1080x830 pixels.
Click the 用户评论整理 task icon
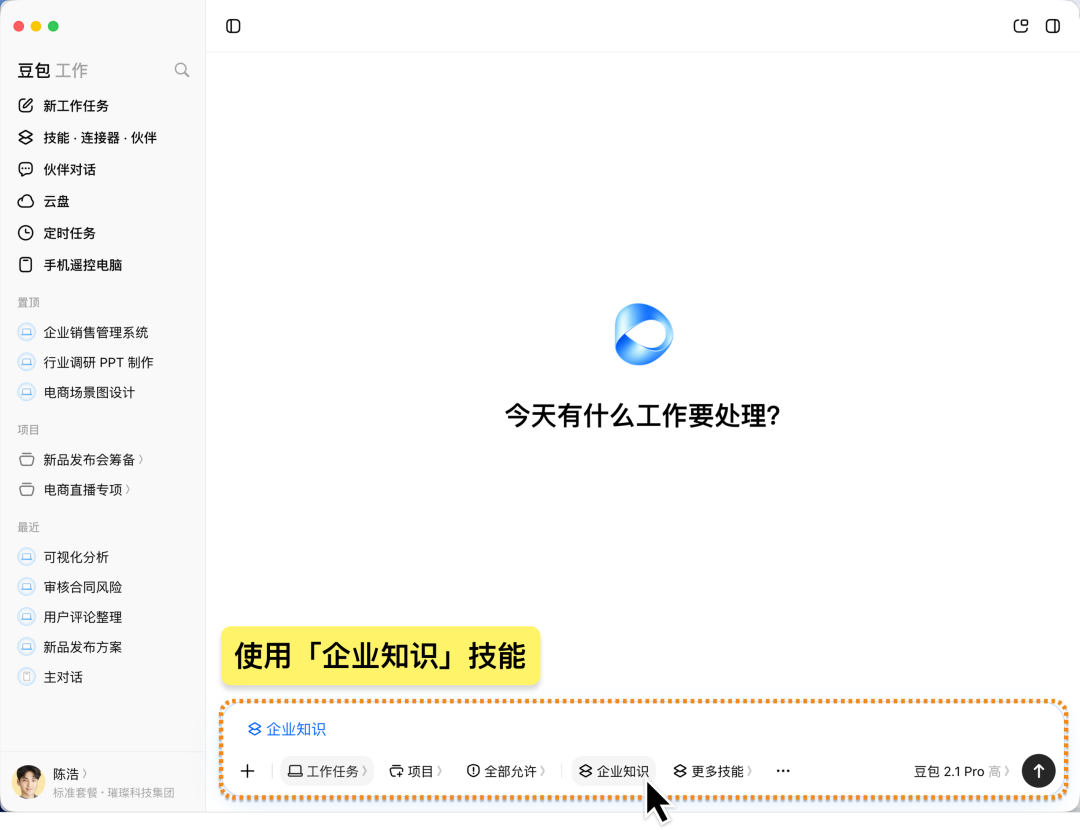pos(26,617)
